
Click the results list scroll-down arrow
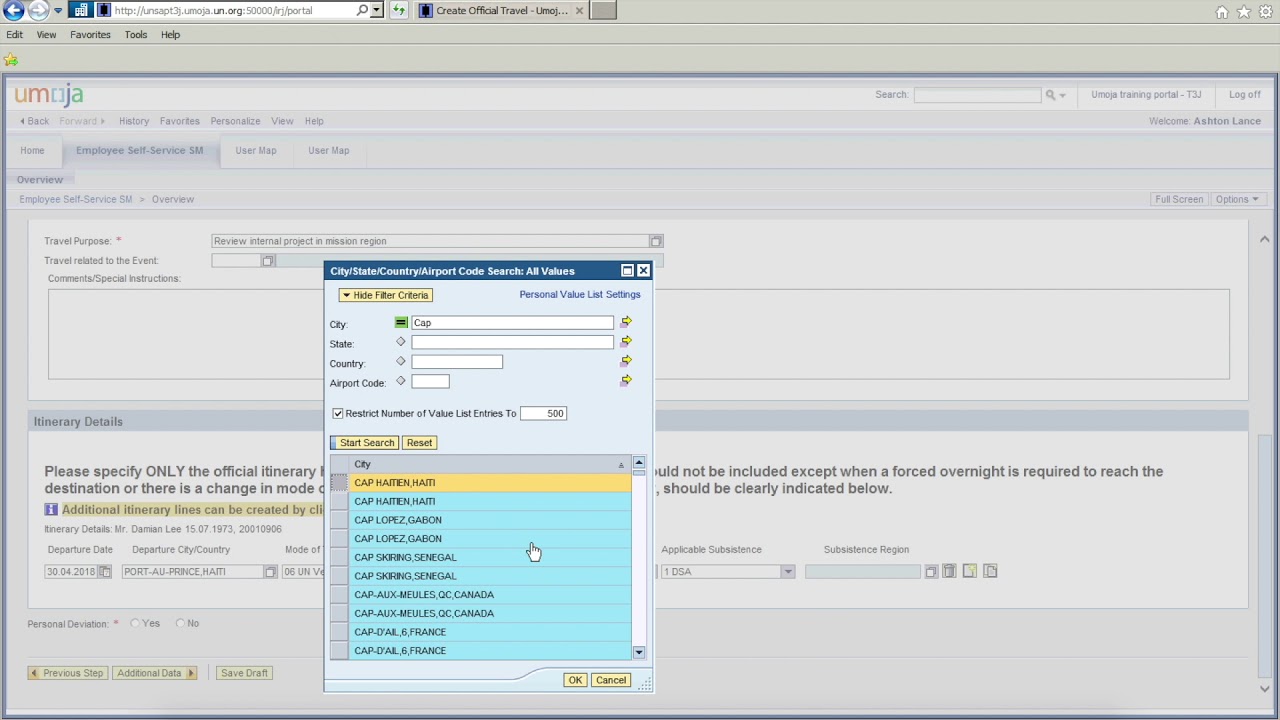coord(639,652)
